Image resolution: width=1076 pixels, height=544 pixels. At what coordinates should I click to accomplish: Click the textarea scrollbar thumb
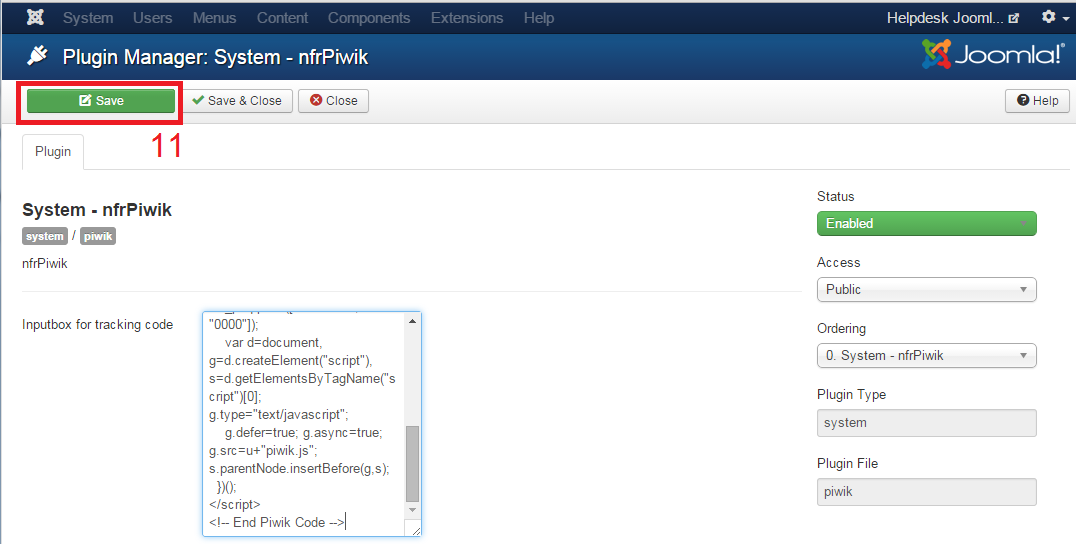point(412,464)
